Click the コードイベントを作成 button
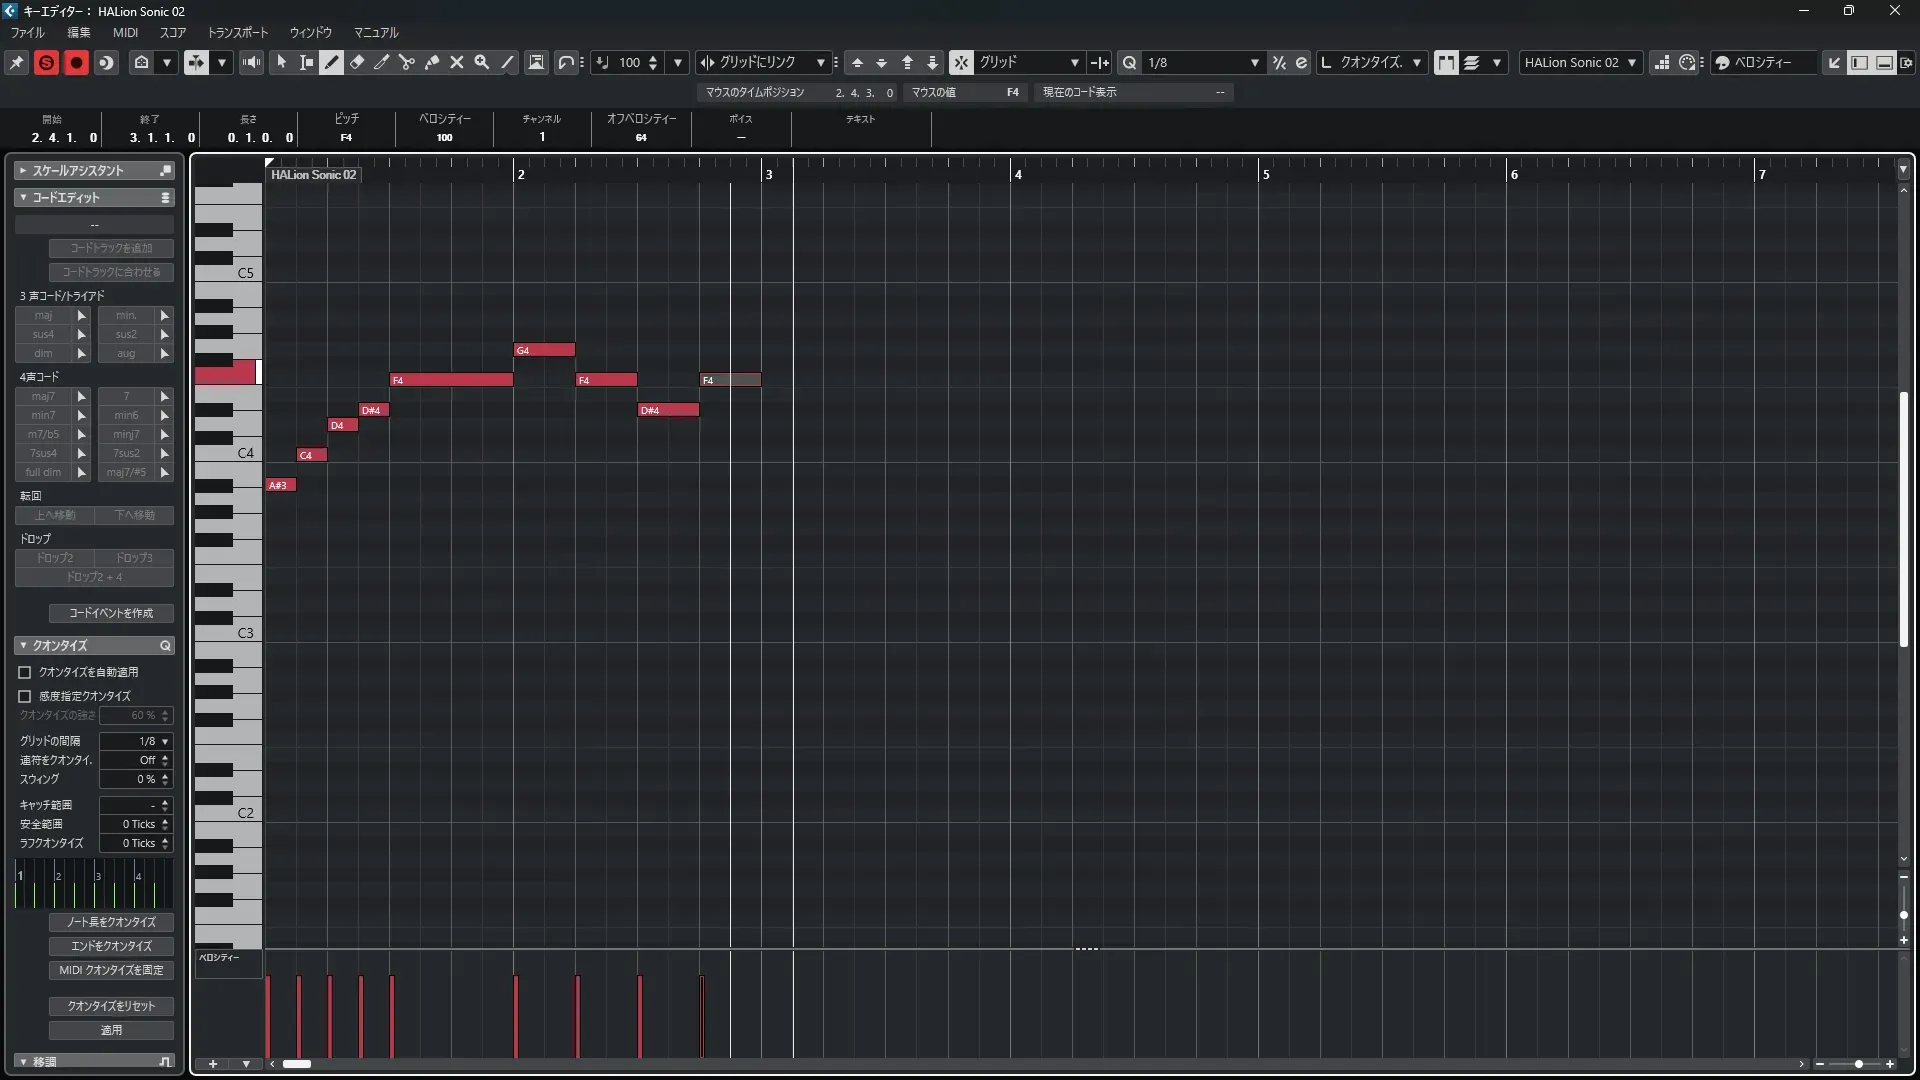1920x1080 pixels. (x=111, y=613)
